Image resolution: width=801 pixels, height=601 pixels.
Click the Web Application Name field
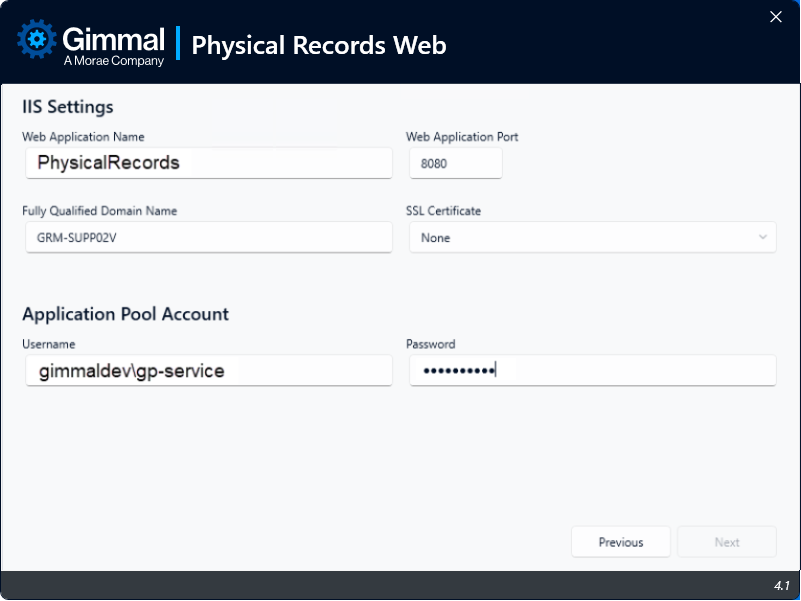click(x=208, y=162)
